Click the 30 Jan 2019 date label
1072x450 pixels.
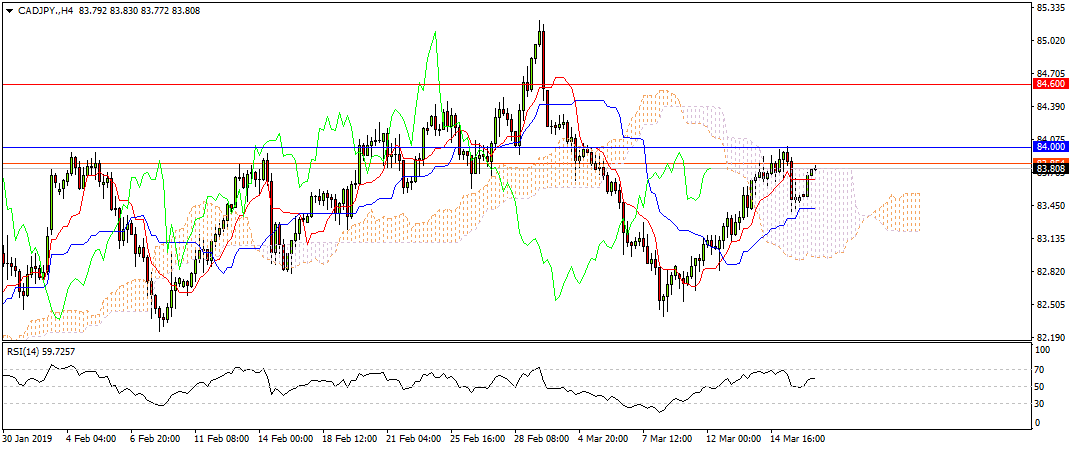point(28,438)
